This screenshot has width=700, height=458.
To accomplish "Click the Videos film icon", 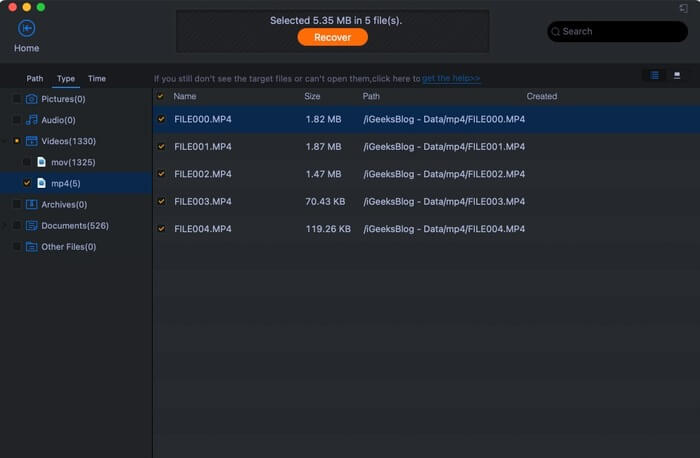I will tap(31, 141).
